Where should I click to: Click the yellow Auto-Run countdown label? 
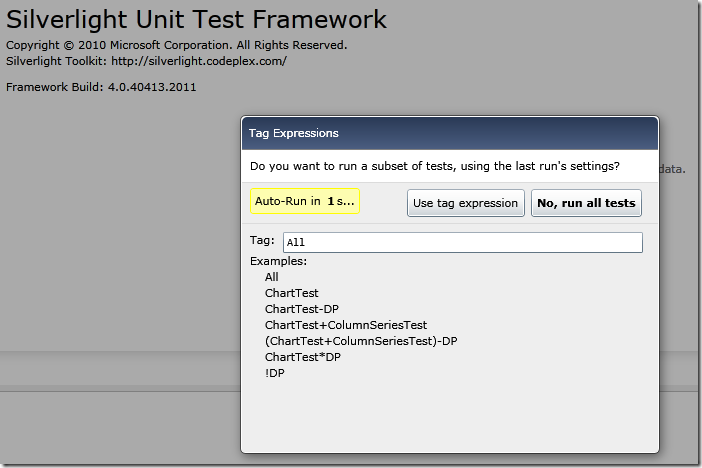[304, 201]
